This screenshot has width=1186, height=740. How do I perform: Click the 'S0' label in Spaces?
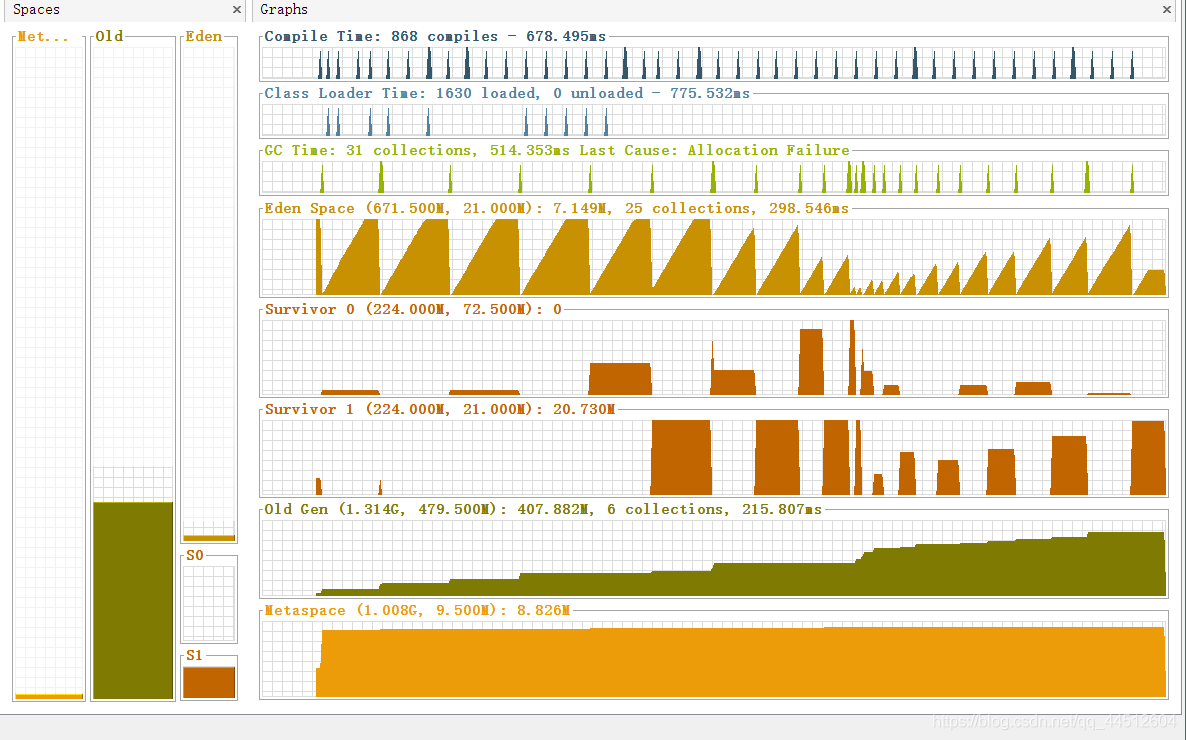[x=194, y=555]
